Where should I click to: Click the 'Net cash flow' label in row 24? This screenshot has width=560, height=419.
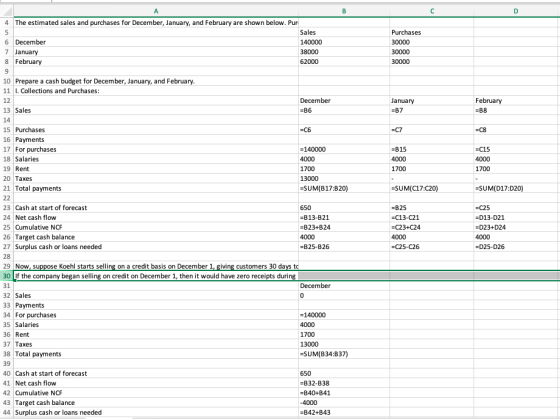coord(36,218)
